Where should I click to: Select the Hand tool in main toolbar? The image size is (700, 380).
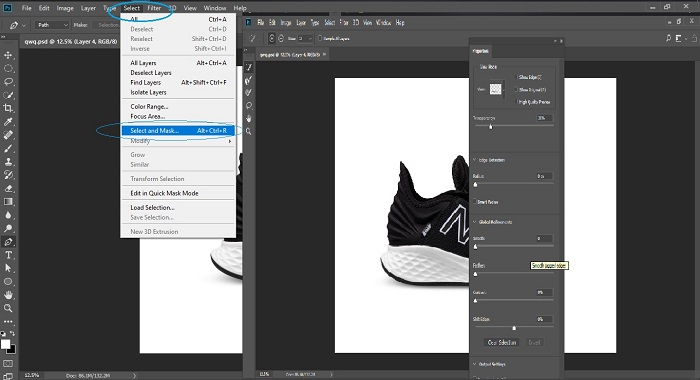[x=8, y=295]
